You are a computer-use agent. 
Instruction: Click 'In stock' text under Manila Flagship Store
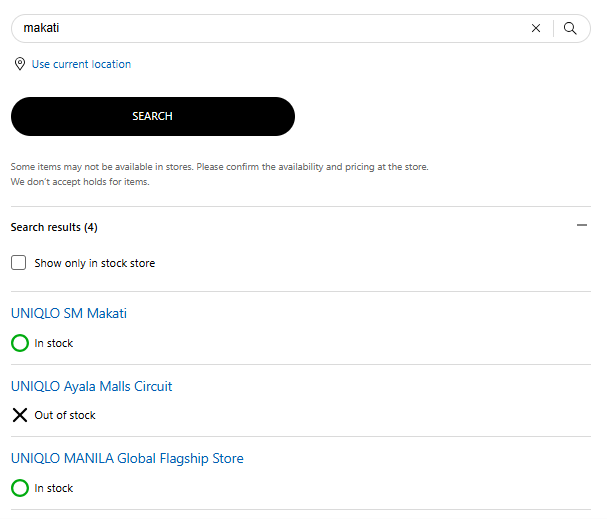[54, 488]
